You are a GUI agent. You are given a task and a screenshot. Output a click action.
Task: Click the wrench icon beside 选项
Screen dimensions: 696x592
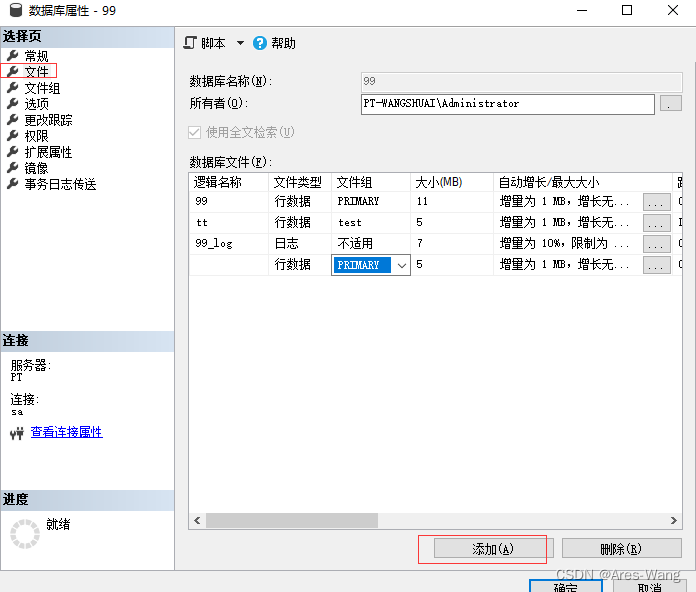click(12, 103)
